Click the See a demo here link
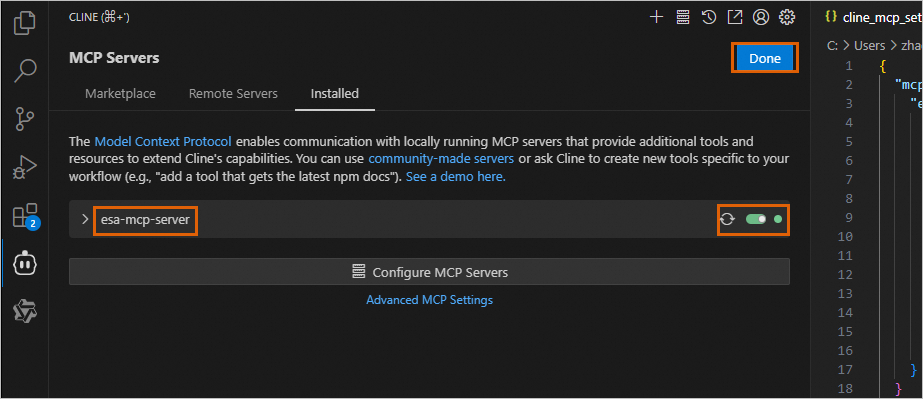 click(x=456, y=177)
